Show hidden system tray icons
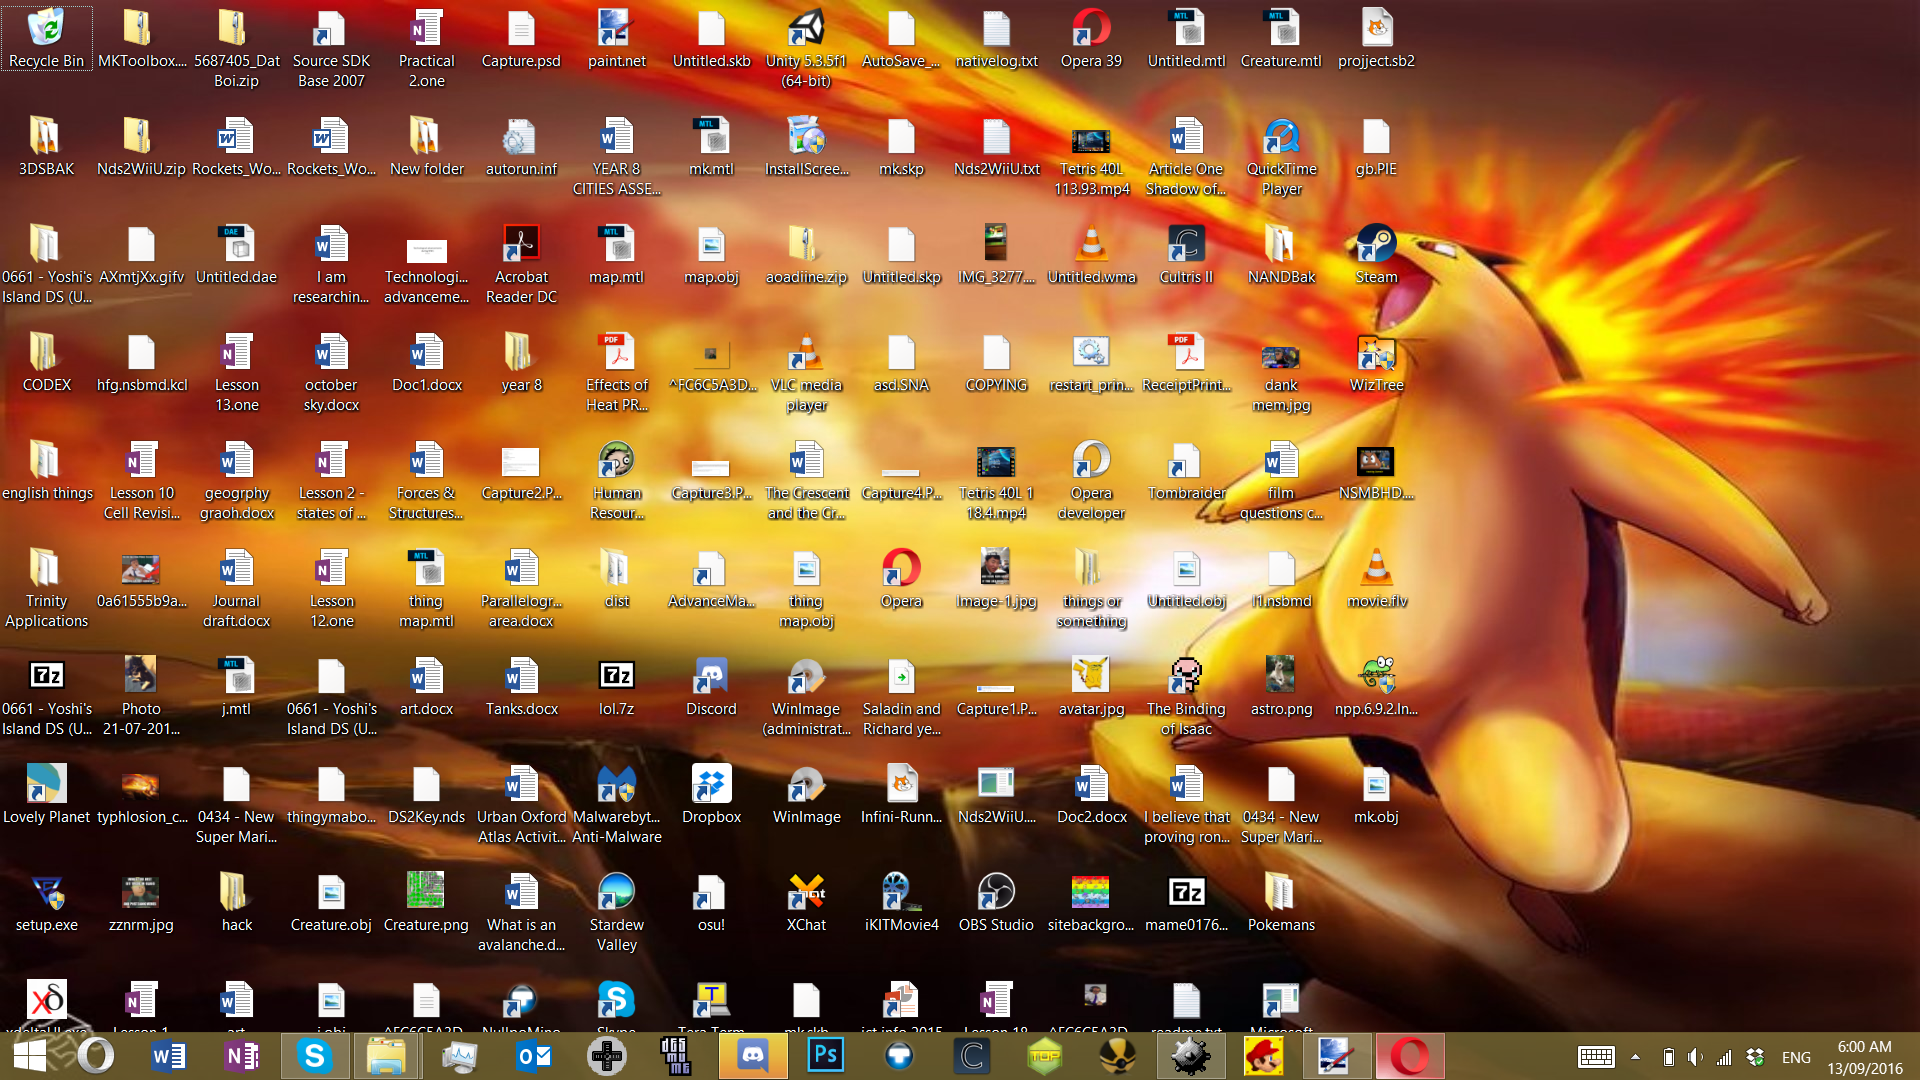 pyautogui.click(x=1635, y=1056)
